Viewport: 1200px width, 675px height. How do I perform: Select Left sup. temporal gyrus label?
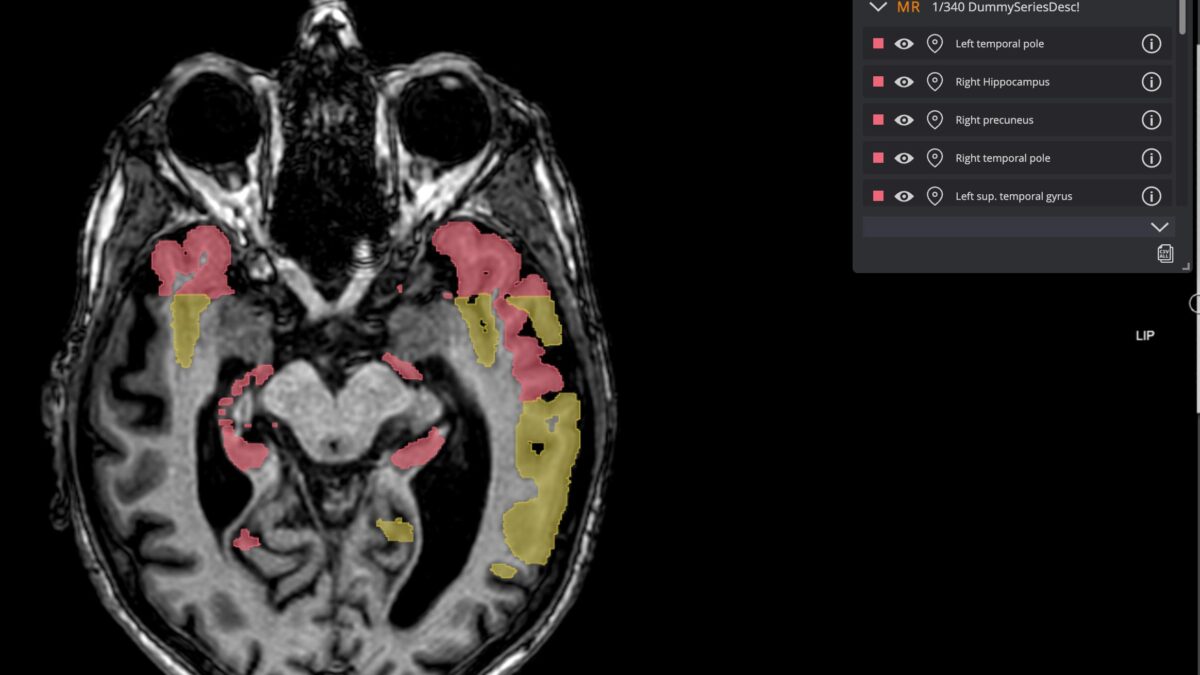1013,196
